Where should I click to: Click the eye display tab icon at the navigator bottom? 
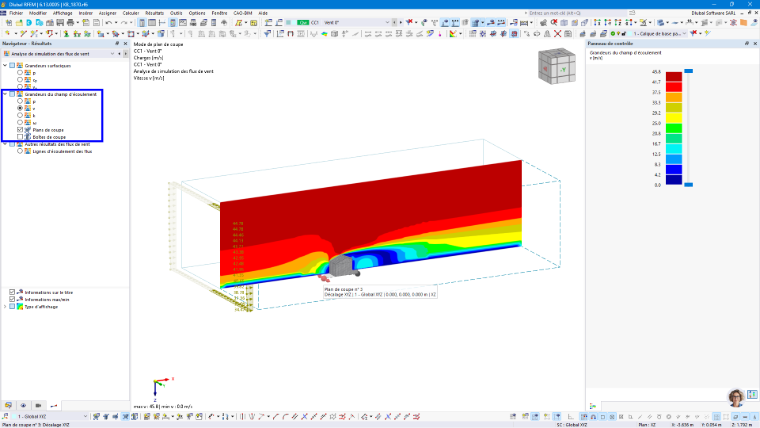(x=23, y=406)
